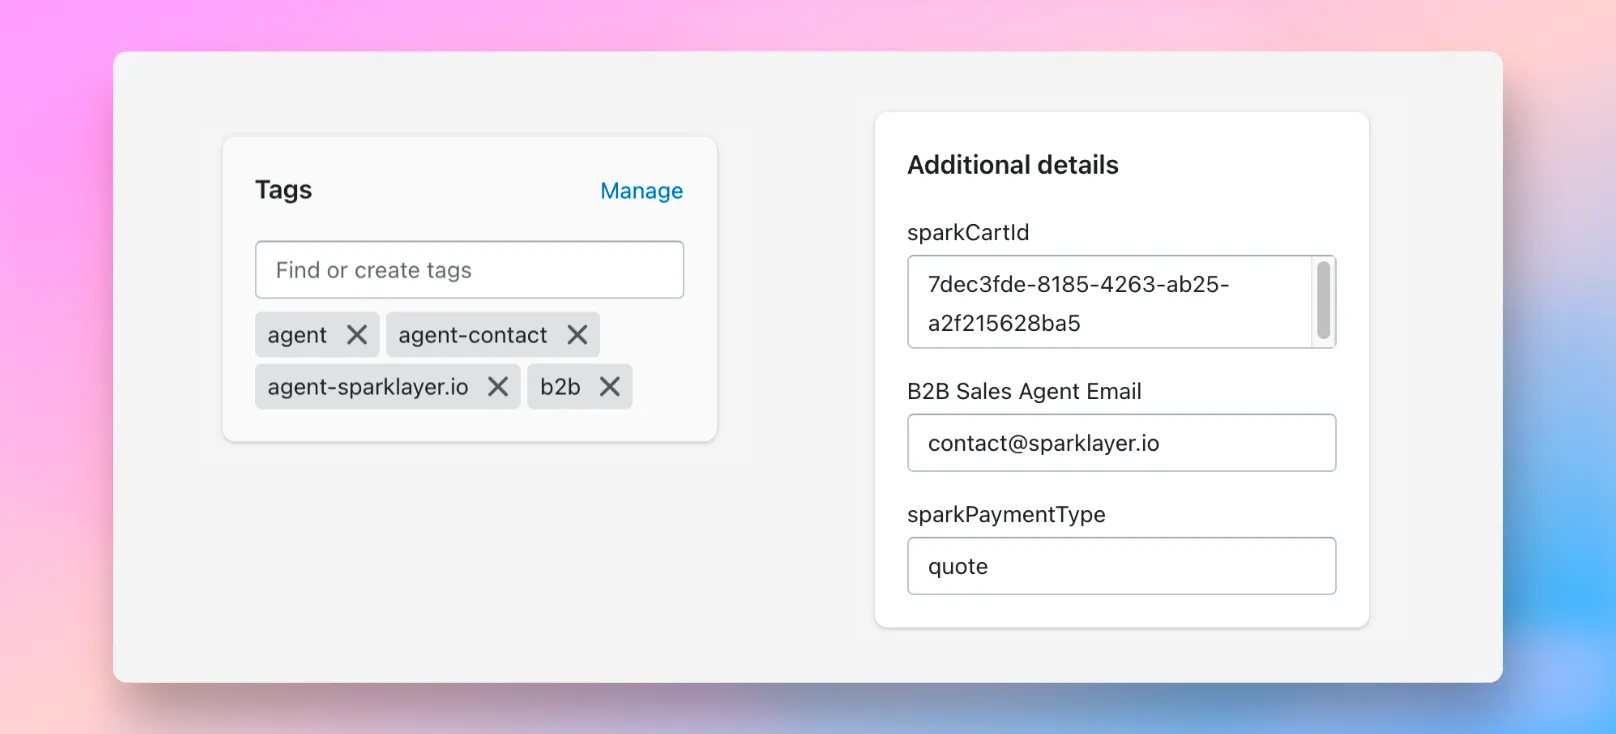1616x734 pixels.
Task: Click the agent tag text
Action: tap(297, 335)
